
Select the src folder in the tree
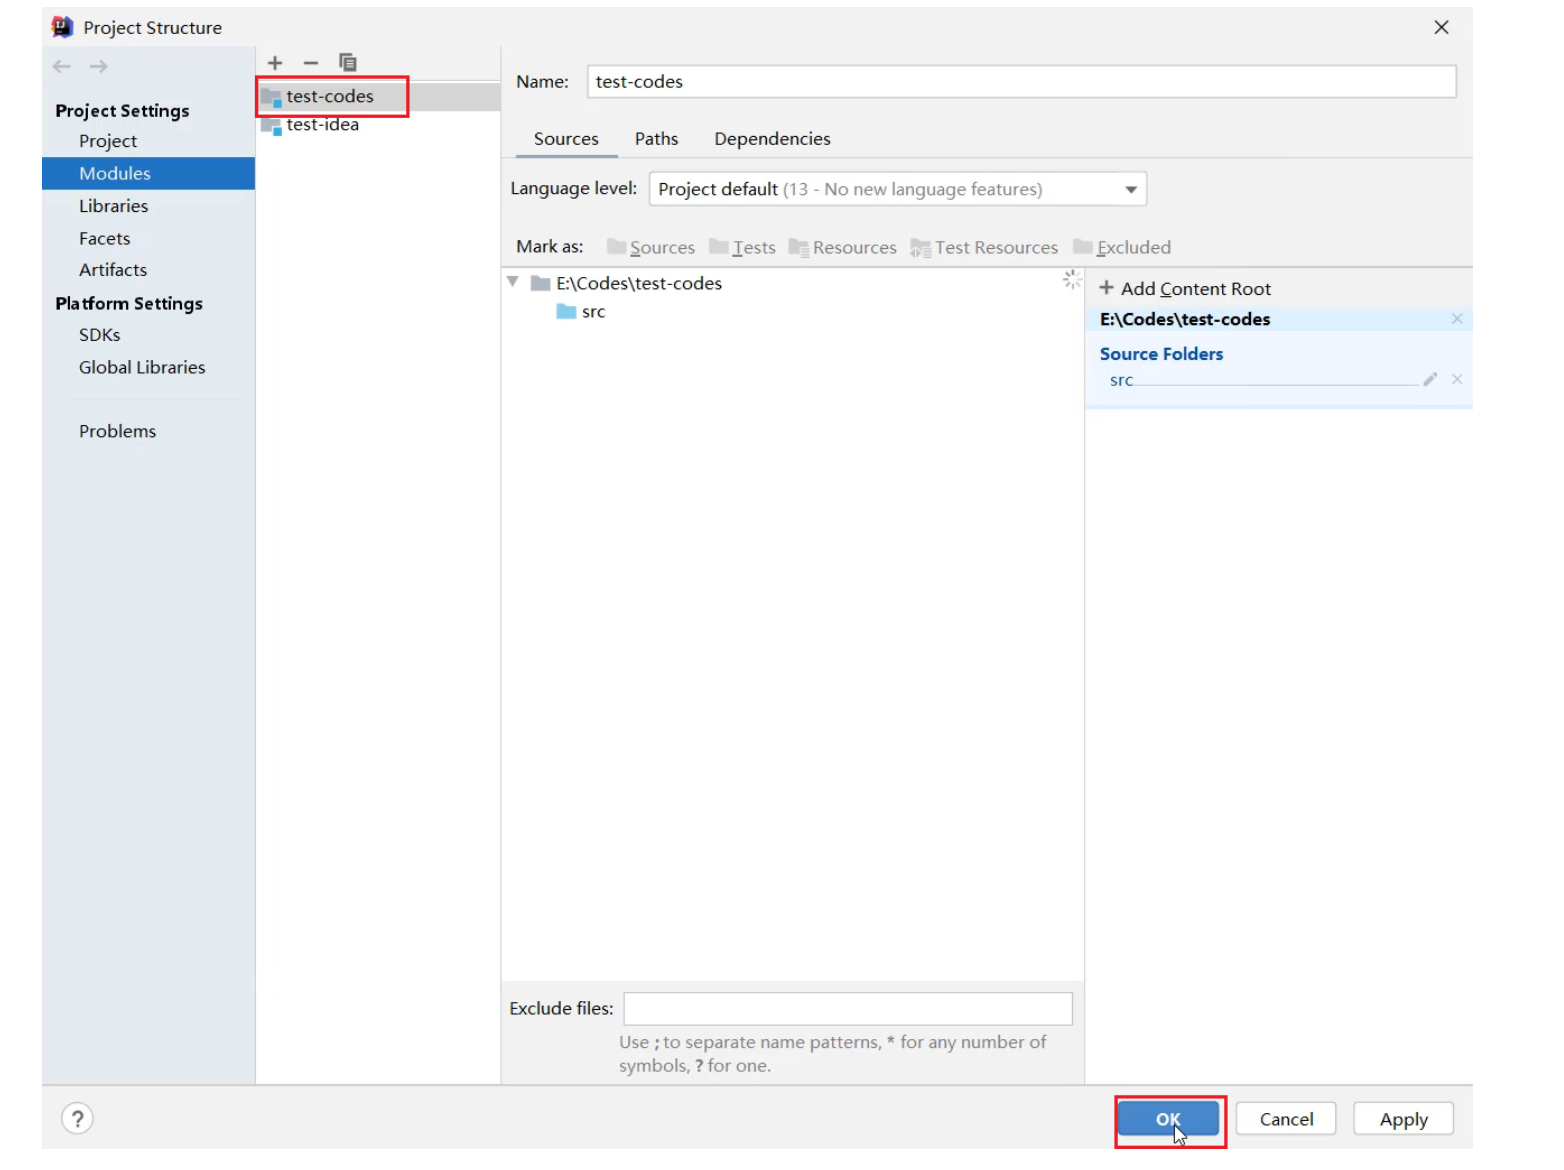[x=581, y=312]
